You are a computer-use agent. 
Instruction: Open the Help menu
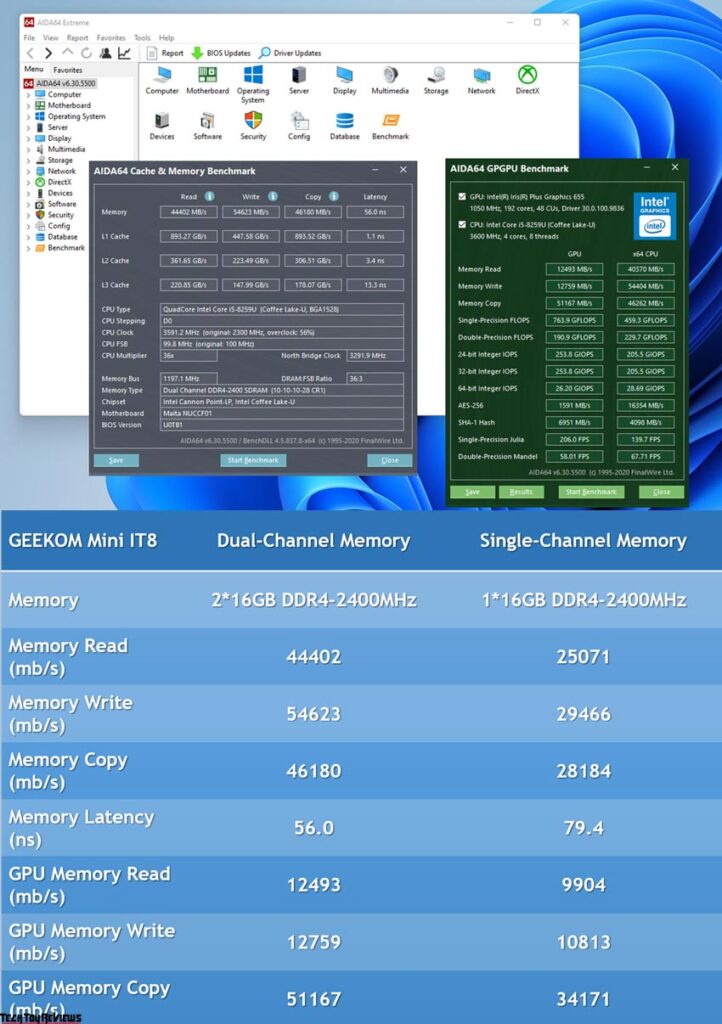[x=166, y=38]
